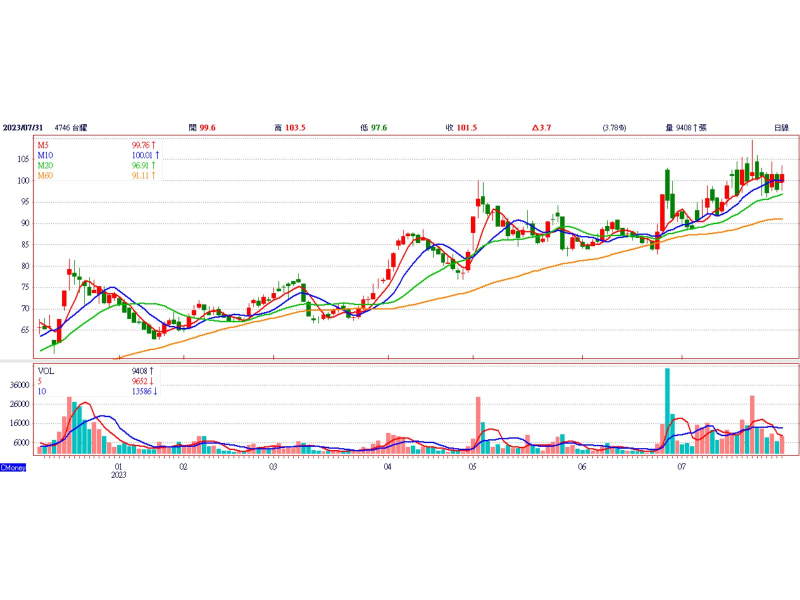Click the 01 2023 month axis marker
Image resolution: width=800 pixels, height=600 pixels.
[x=119, y=470]
